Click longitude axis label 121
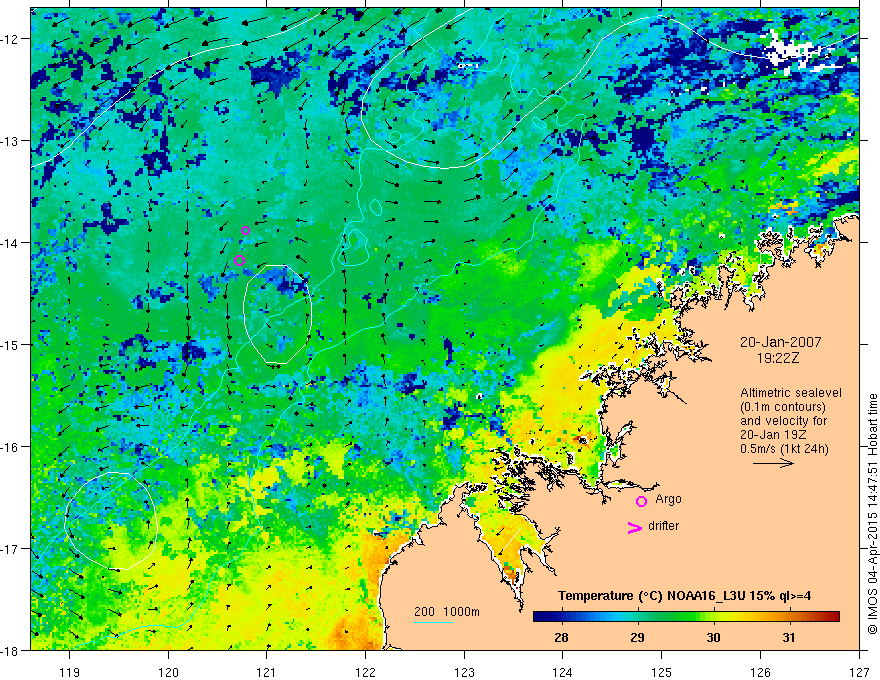The height and width of the screenshot is (680, 880). click(x=267, y=672)
